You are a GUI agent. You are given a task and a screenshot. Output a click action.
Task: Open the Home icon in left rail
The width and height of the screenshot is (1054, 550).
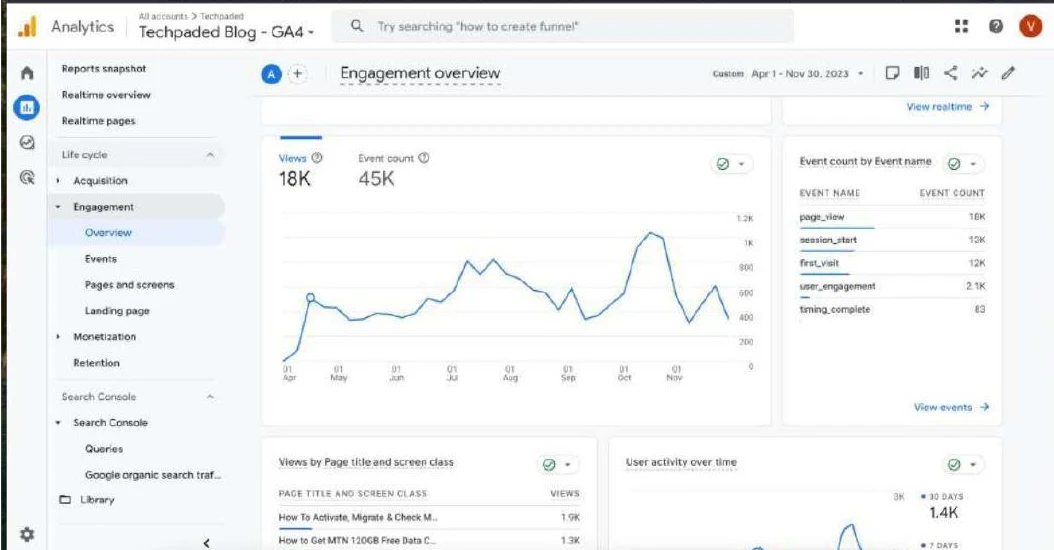[x=27, y=73]
